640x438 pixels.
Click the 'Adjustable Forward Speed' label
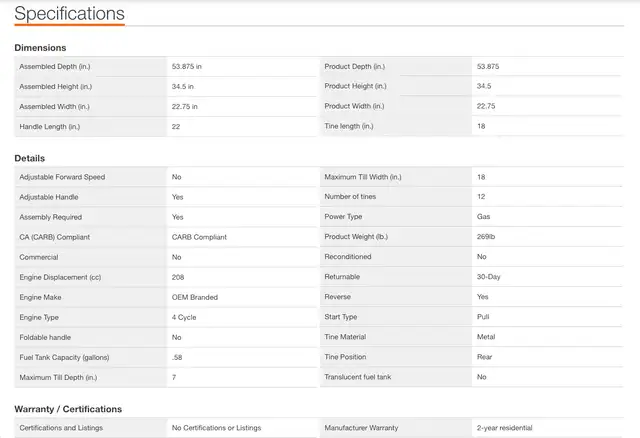(x=62, y=177)
